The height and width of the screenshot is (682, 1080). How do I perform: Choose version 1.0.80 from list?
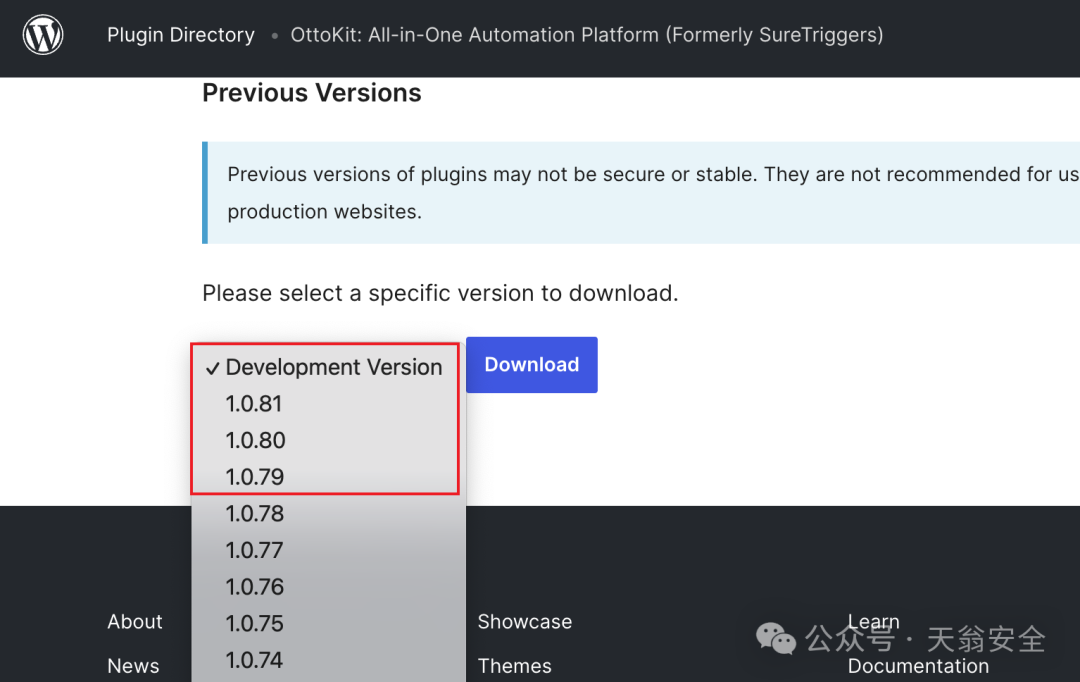[x=329, y=440]
